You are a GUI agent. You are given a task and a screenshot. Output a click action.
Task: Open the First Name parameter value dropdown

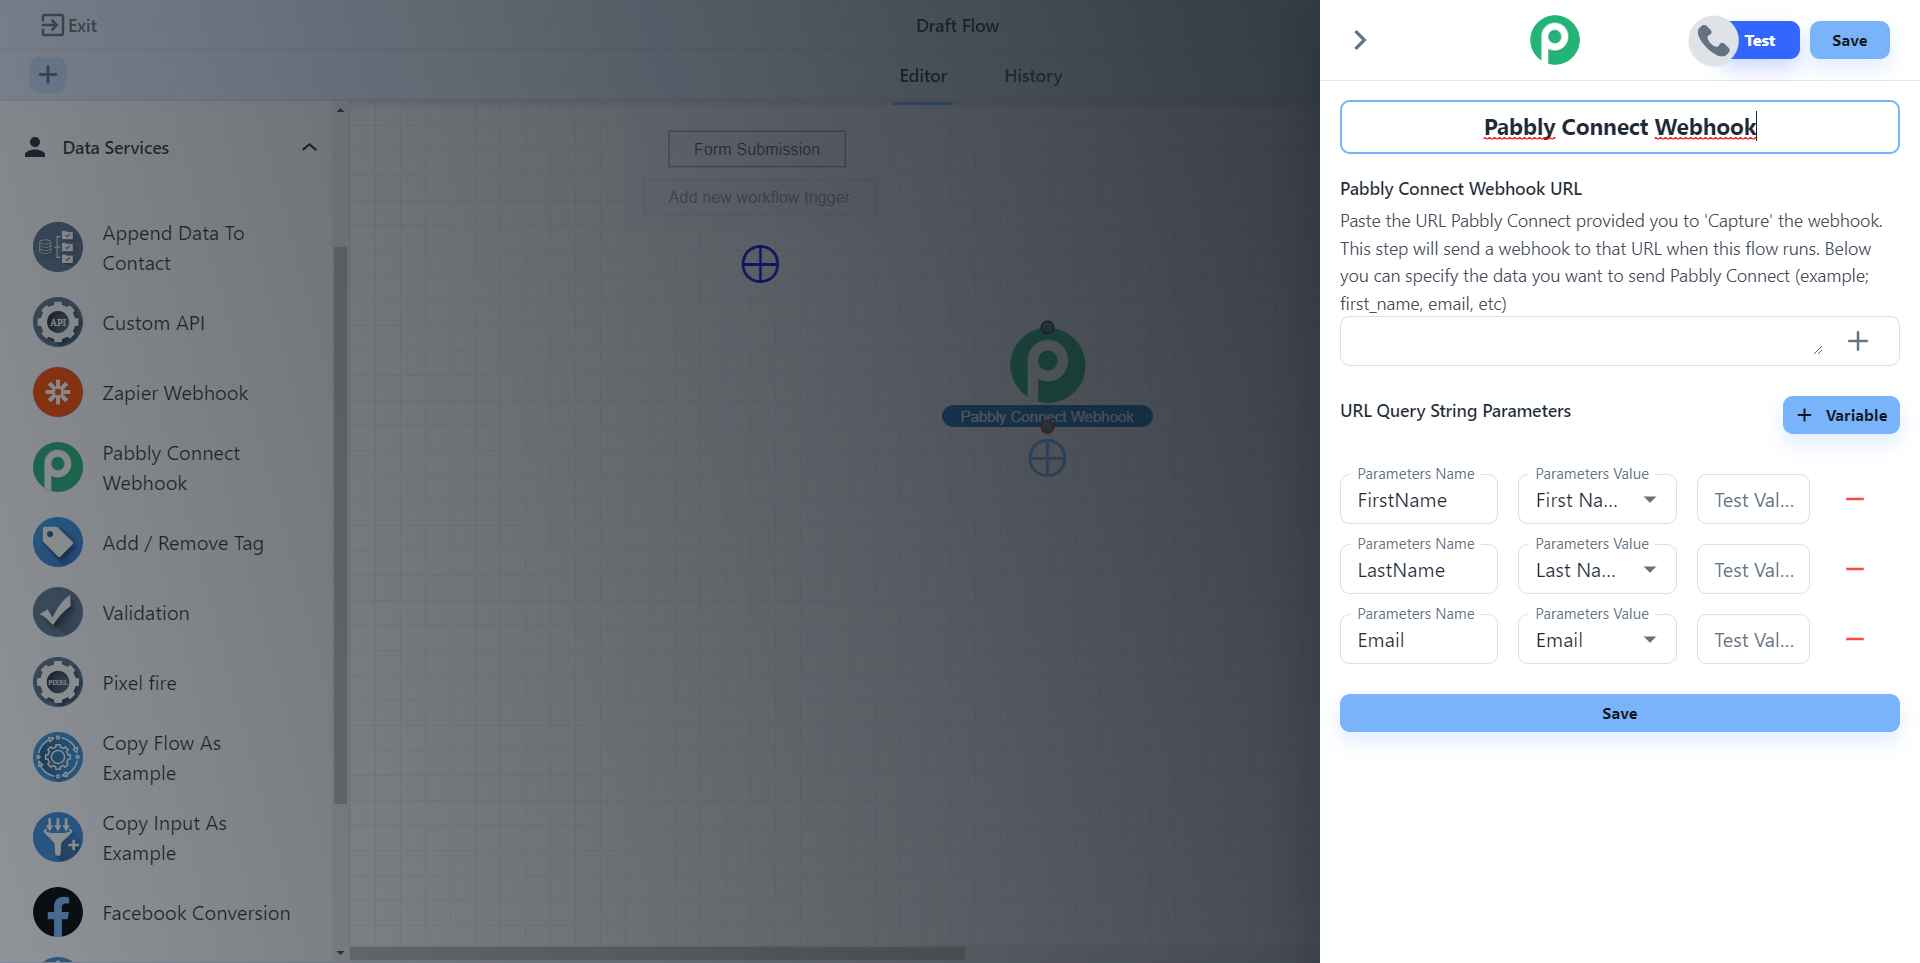click(x=1597, y=499)
